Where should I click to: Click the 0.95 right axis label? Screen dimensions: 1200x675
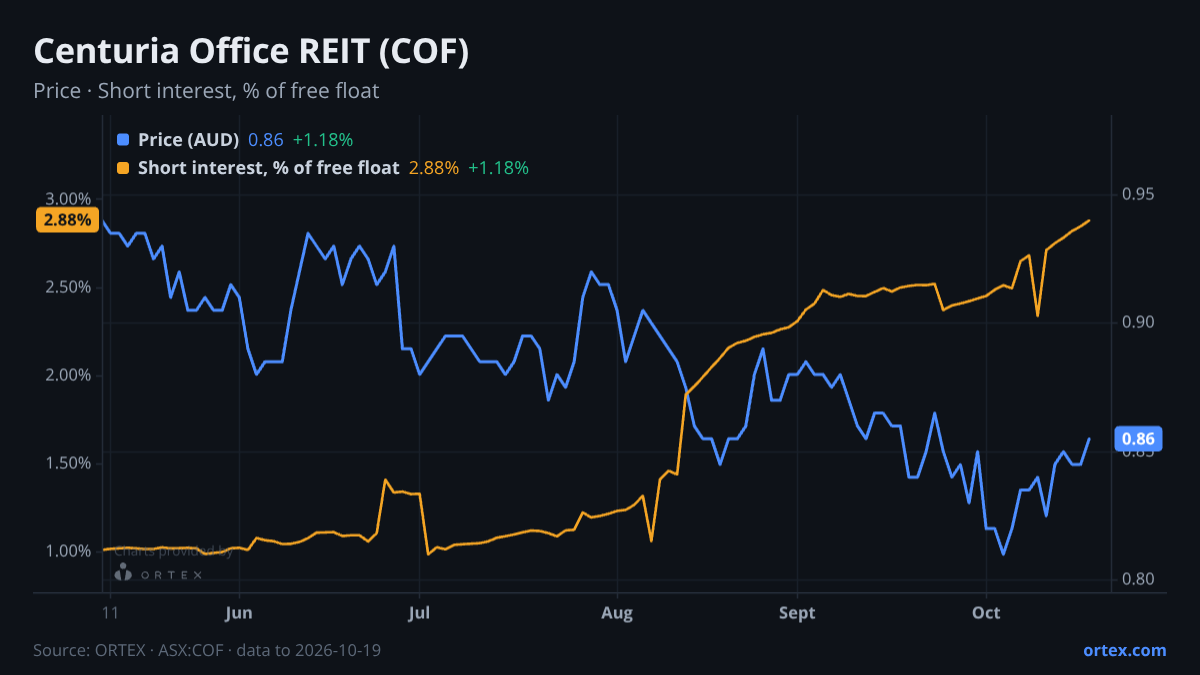click(x=1139, y=193)
